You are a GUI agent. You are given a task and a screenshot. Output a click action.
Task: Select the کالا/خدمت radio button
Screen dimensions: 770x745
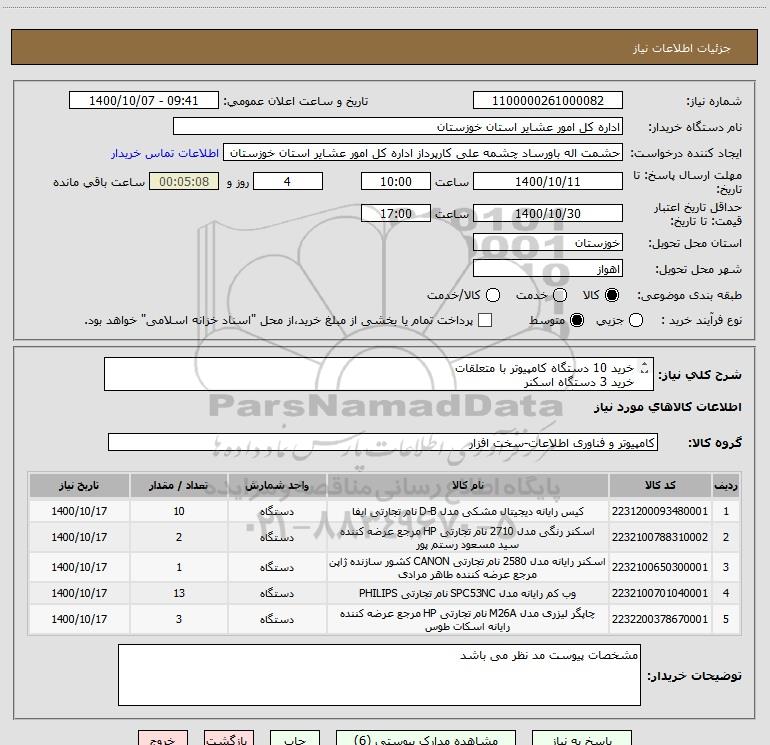493,295
